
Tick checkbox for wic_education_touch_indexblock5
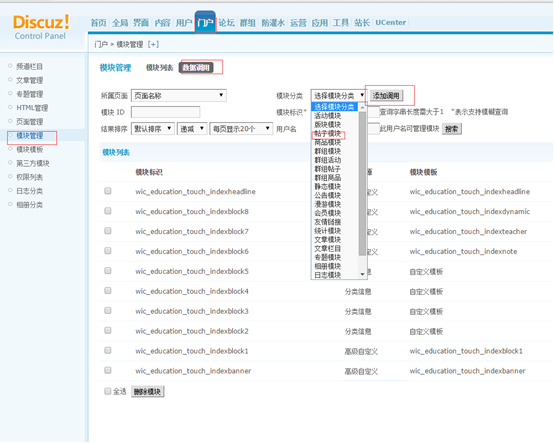pyautogui.click(x=108, y=271)
